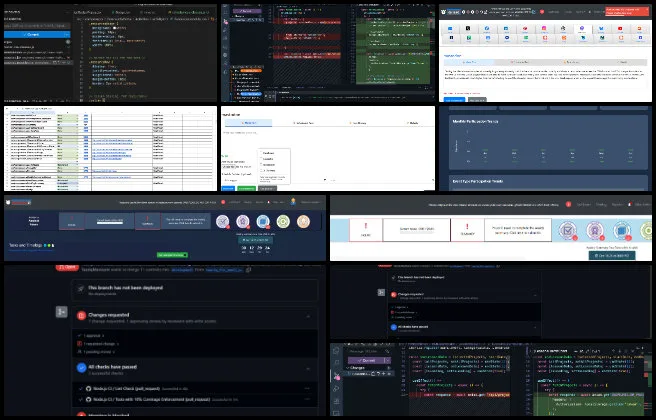Select the highlighted first tab in the white form

coord(250,123)
